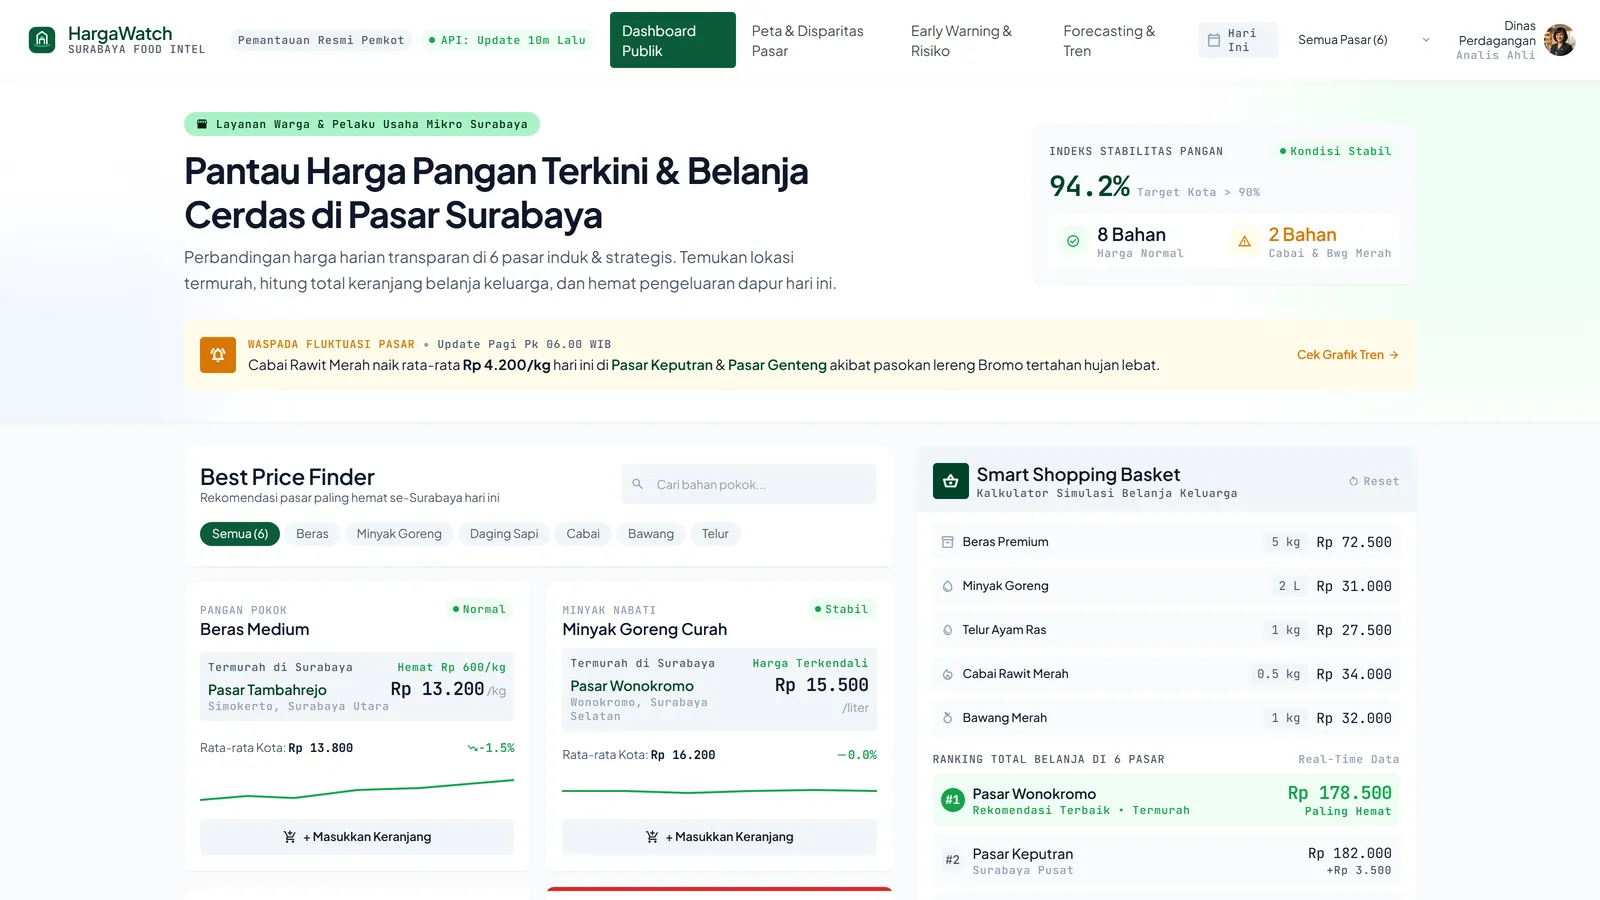The width and height of the screenshot is (1600, 900).
Task: Click the warning triangle icon by 2 Bahan
Action: tap(1244, 241)
